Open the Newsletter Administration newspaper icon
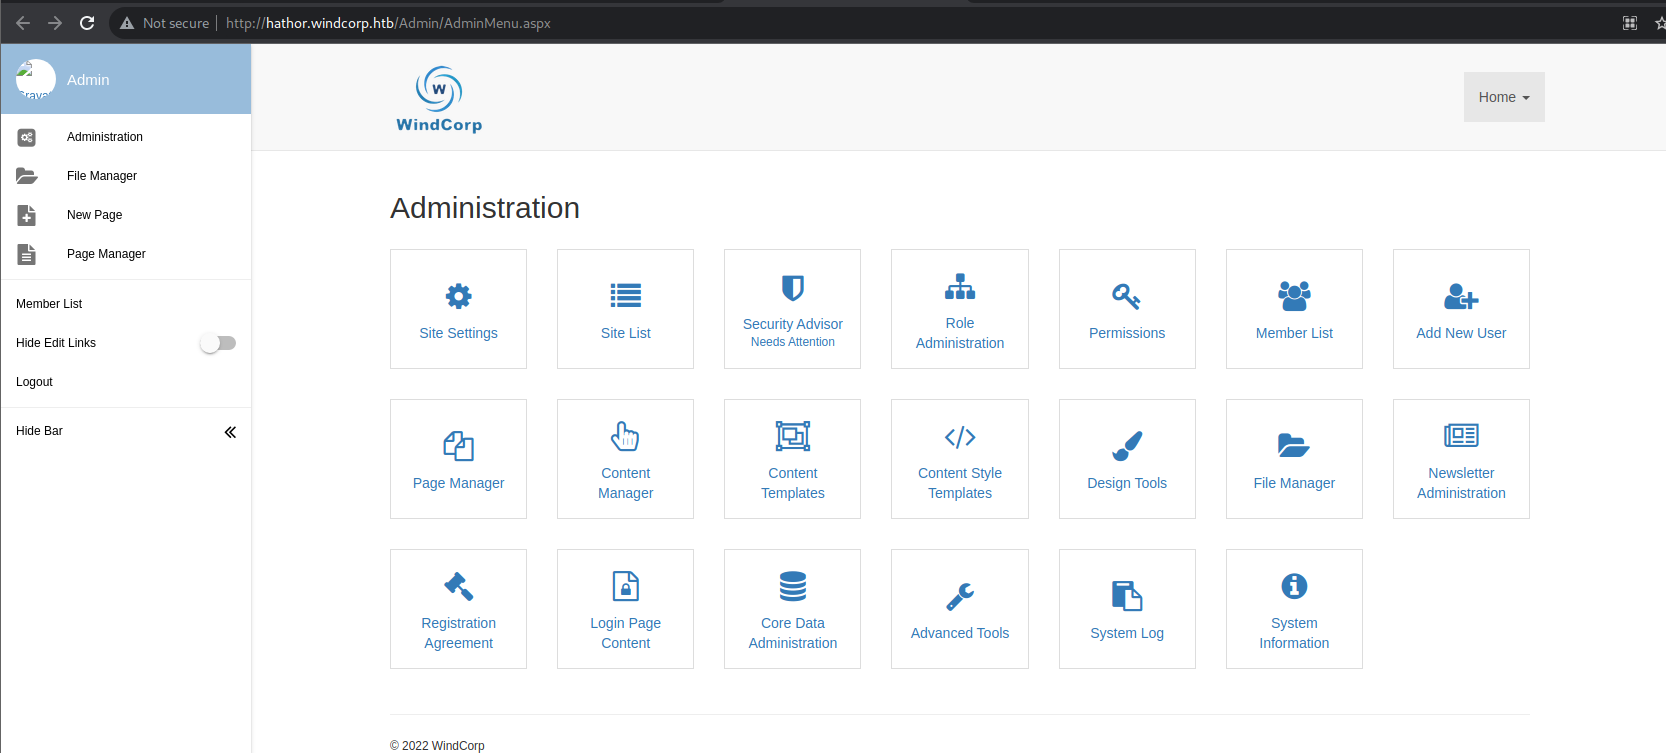 [1460, 436]
